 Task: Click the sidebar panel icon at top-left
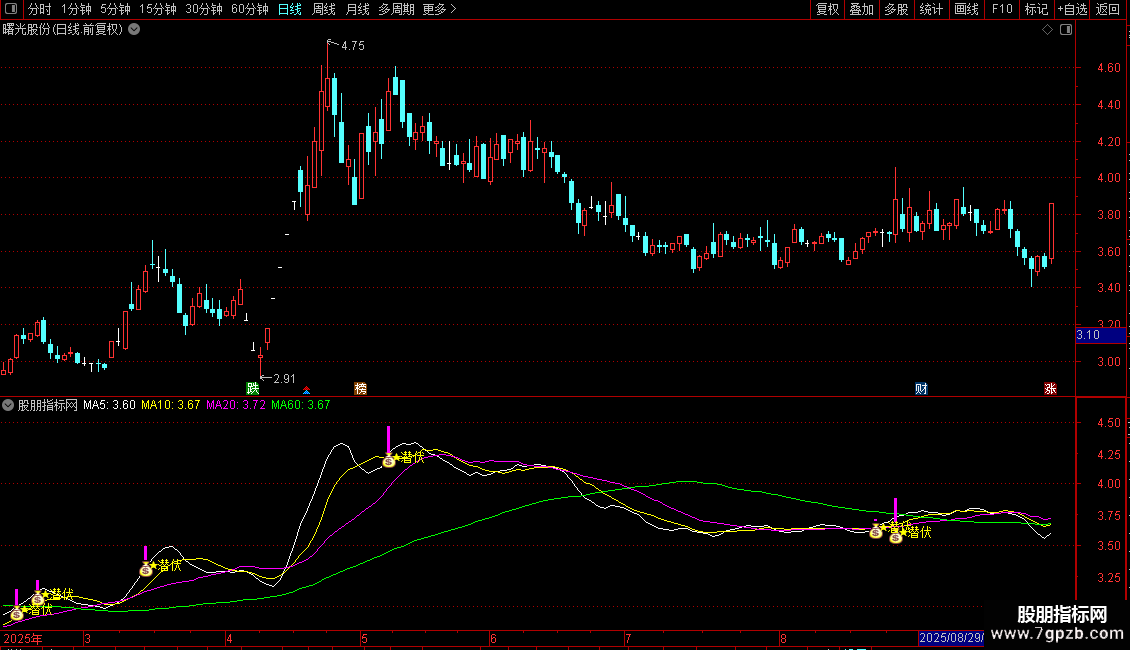(x=10, y=10)
